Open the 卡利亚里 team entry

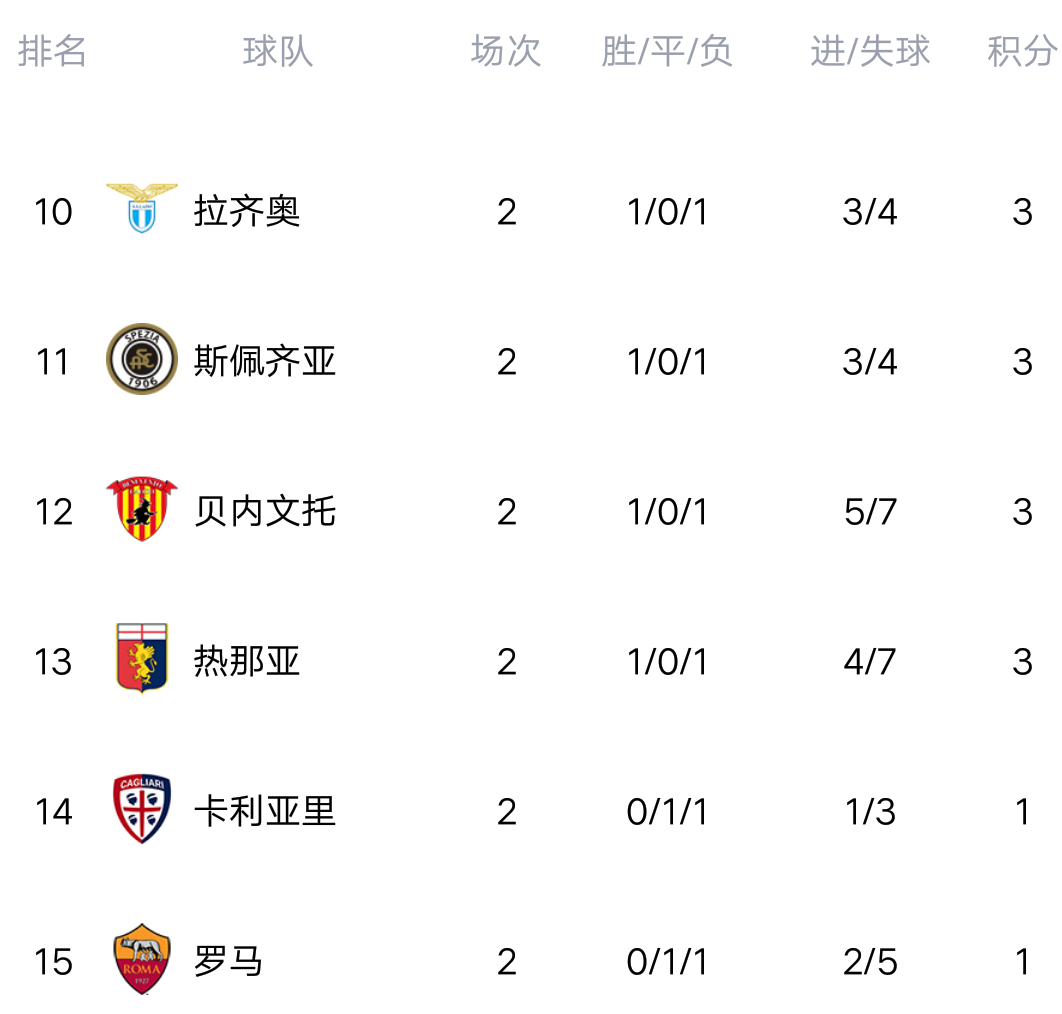265,811
